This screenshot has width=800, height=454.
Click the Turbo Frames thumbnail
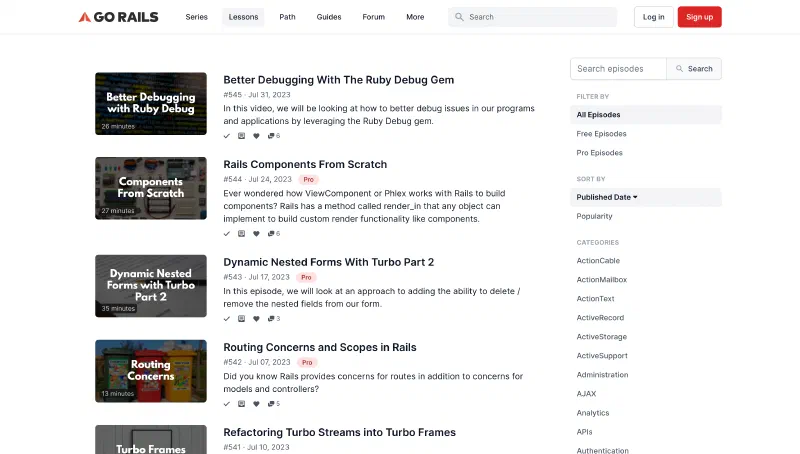pos(151,440)
